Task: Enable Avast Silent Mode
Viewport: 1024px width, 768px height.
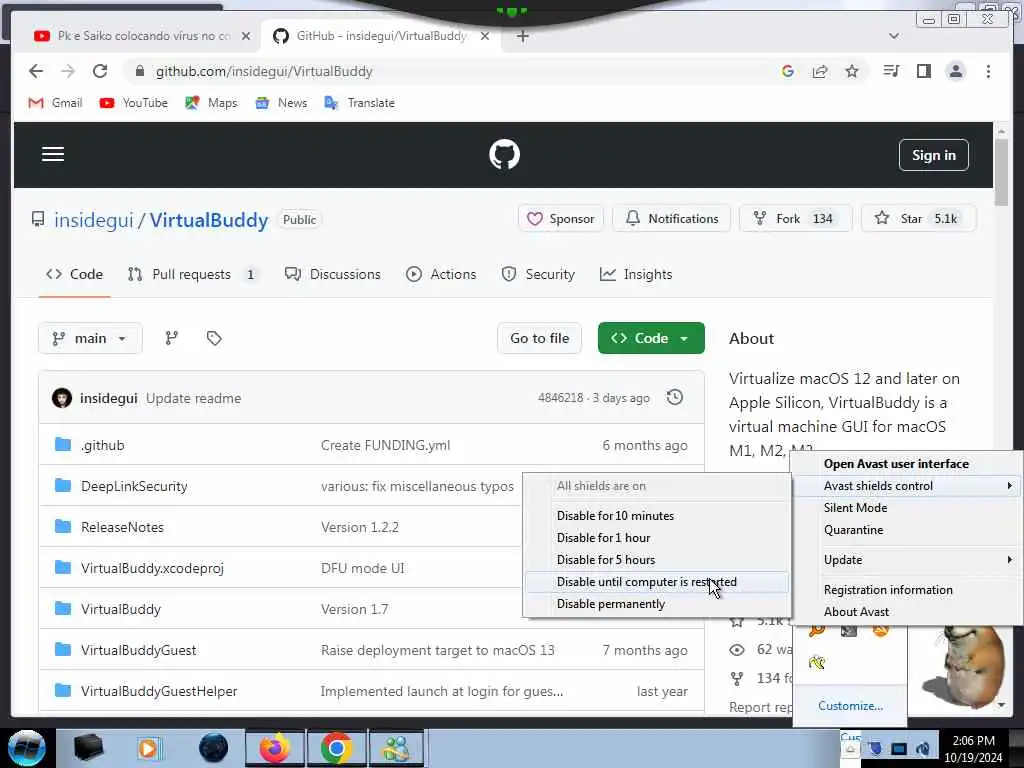Action: (x=906, y=508)
